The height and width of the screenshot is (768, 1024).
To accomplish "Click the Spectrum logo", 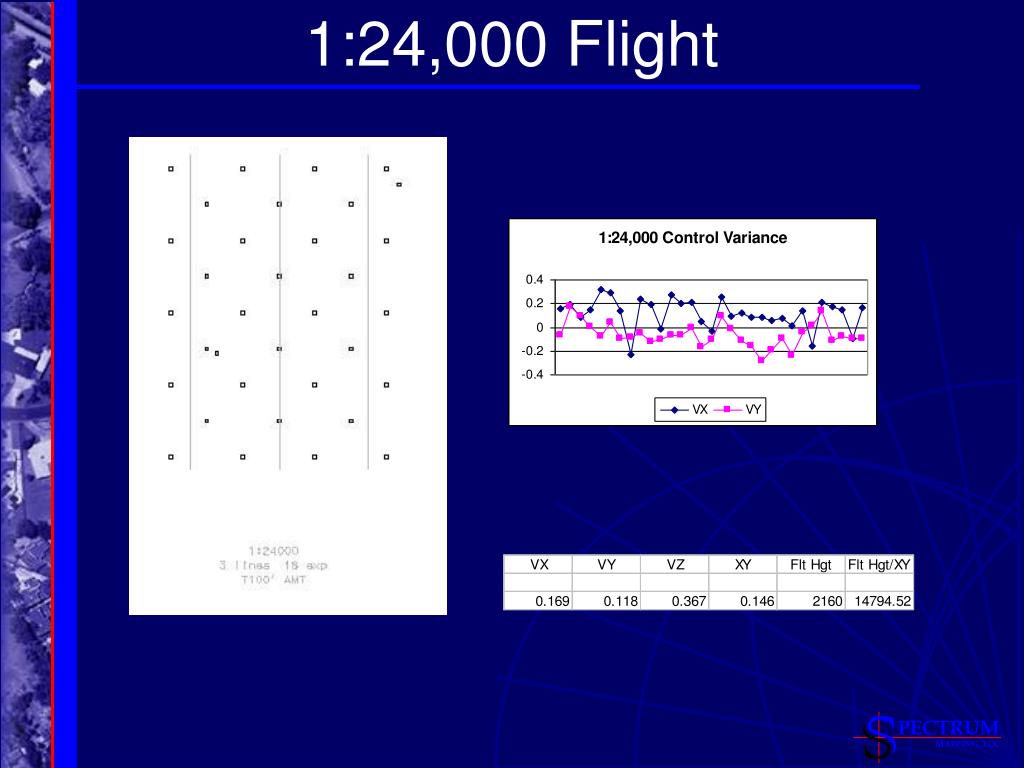I will click(927, 736).
